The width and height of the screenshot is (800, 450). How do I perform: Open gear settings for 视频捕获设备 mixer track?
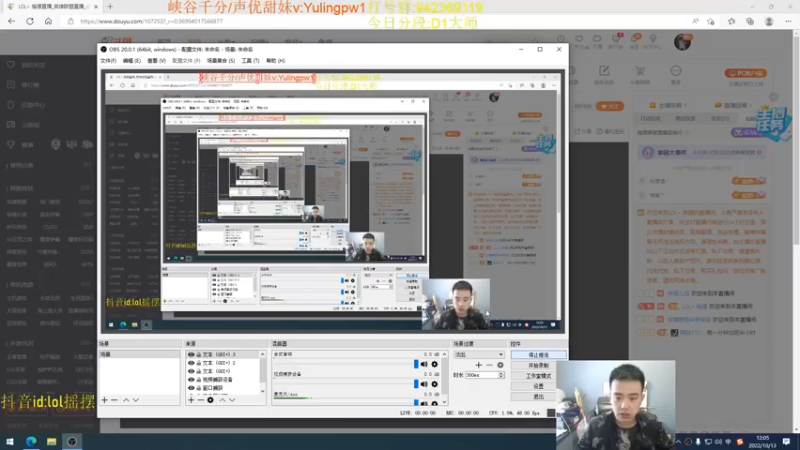click(435, 384)
